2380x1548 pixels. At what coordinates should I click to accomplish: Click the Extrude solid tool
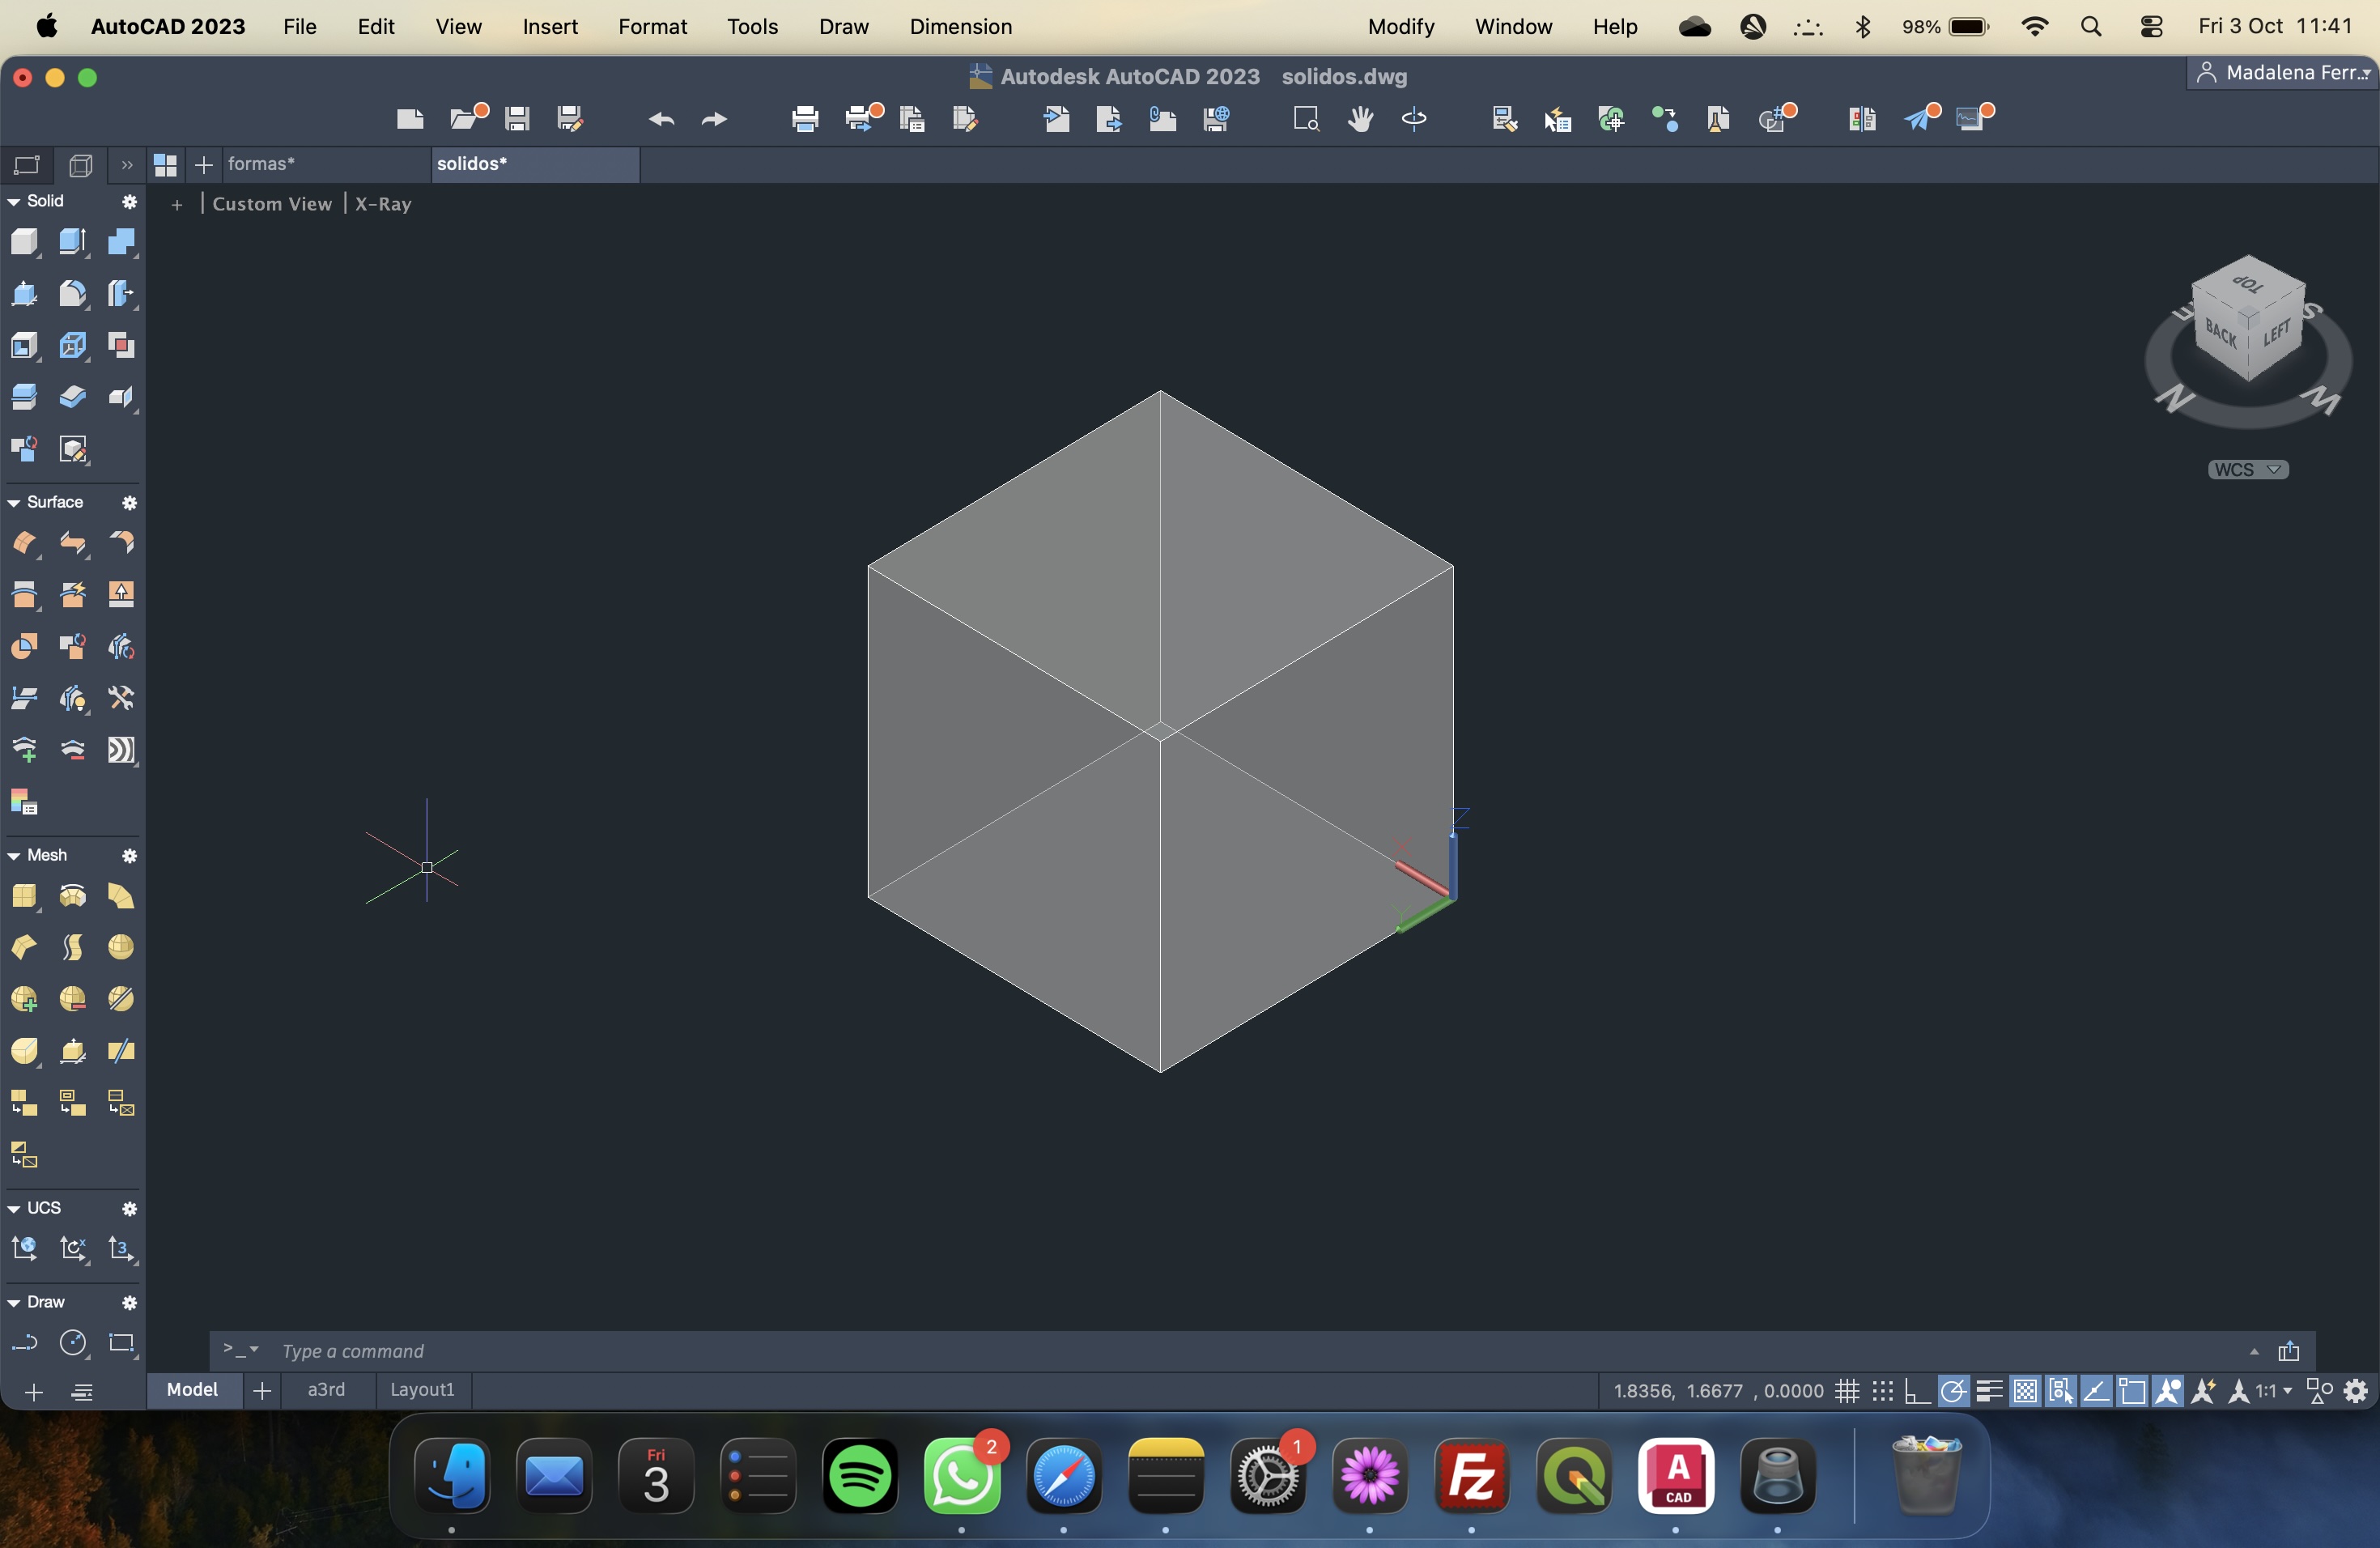[x=72, y=242]
